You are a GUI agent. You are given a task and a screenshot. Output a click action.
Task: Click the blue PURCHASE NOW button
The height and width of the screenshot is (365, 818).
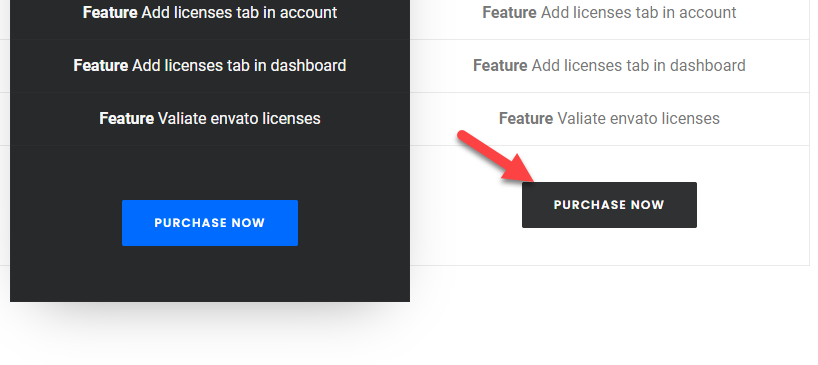pyautogui.click(x=210, y=223)
